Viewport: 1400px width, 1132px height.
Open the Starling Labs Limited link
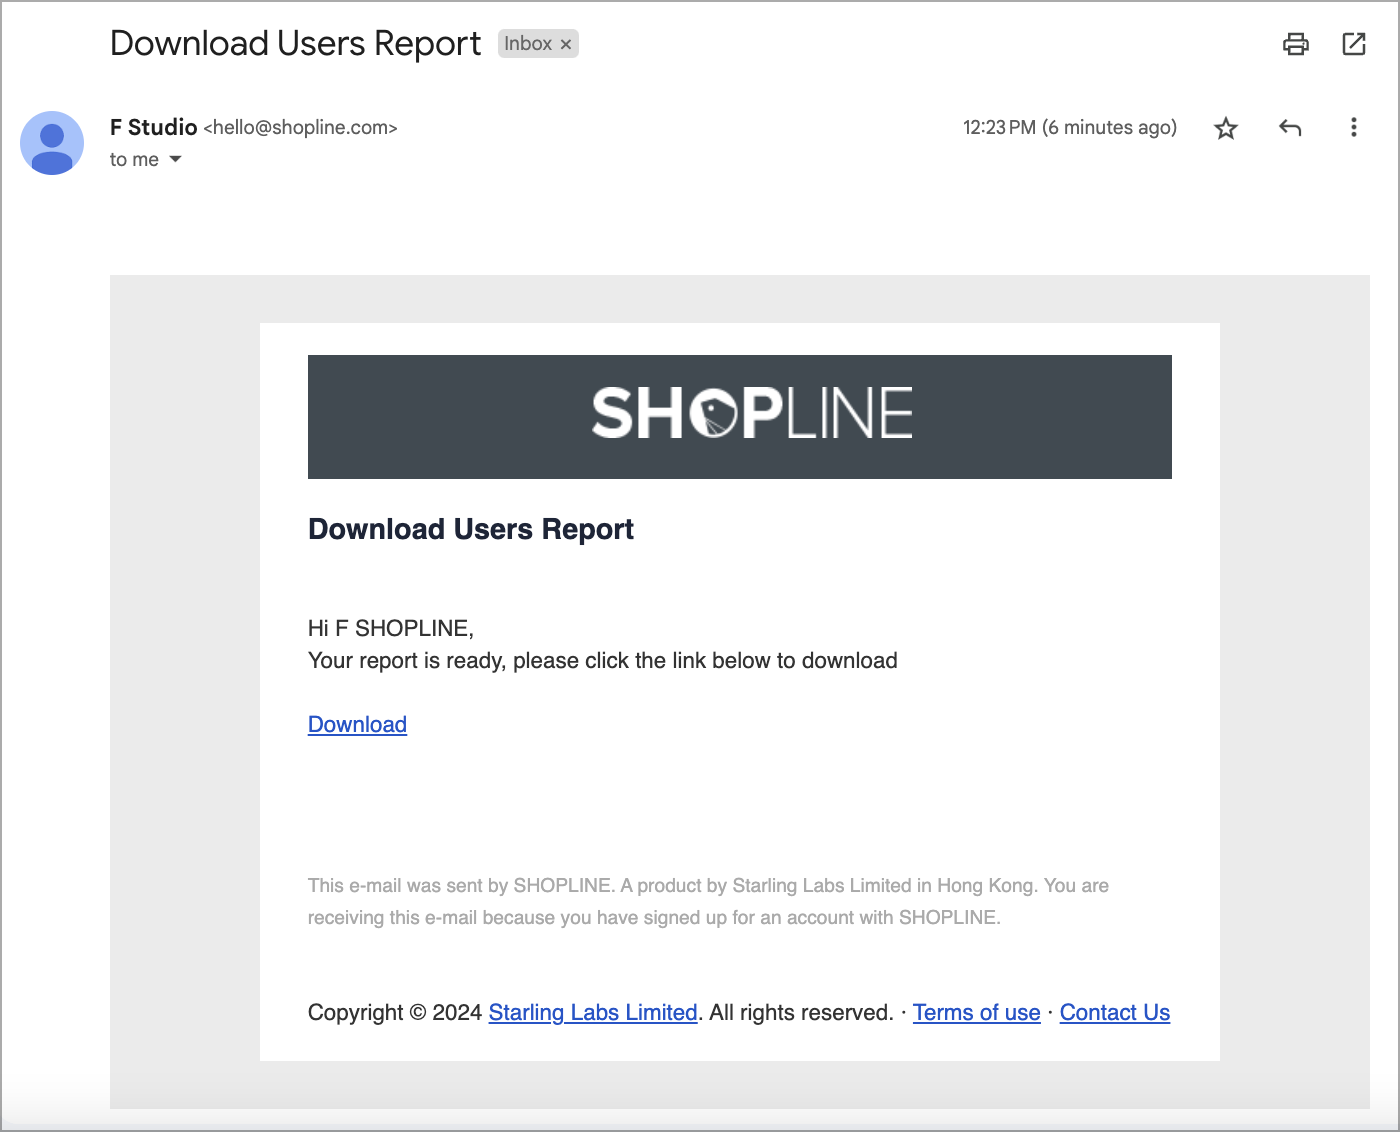tap(593, 1012)
